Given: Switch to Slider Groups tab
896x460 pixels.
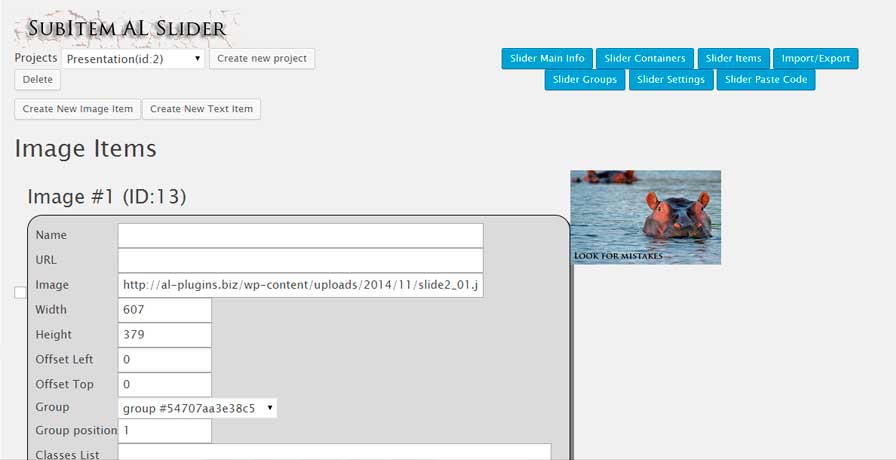Looking at the screenshot, I should click(x=585, y=79).
